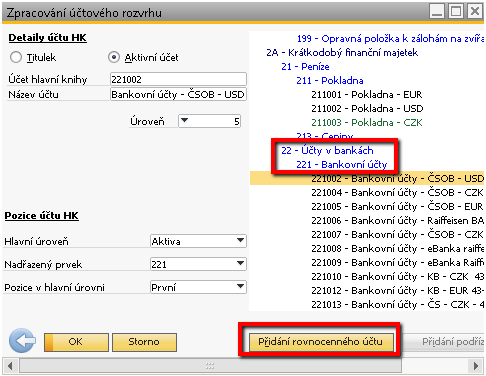
Task: Select 2A - Krátkodobý finanční majetek
Action: click(x=342, y=53)
